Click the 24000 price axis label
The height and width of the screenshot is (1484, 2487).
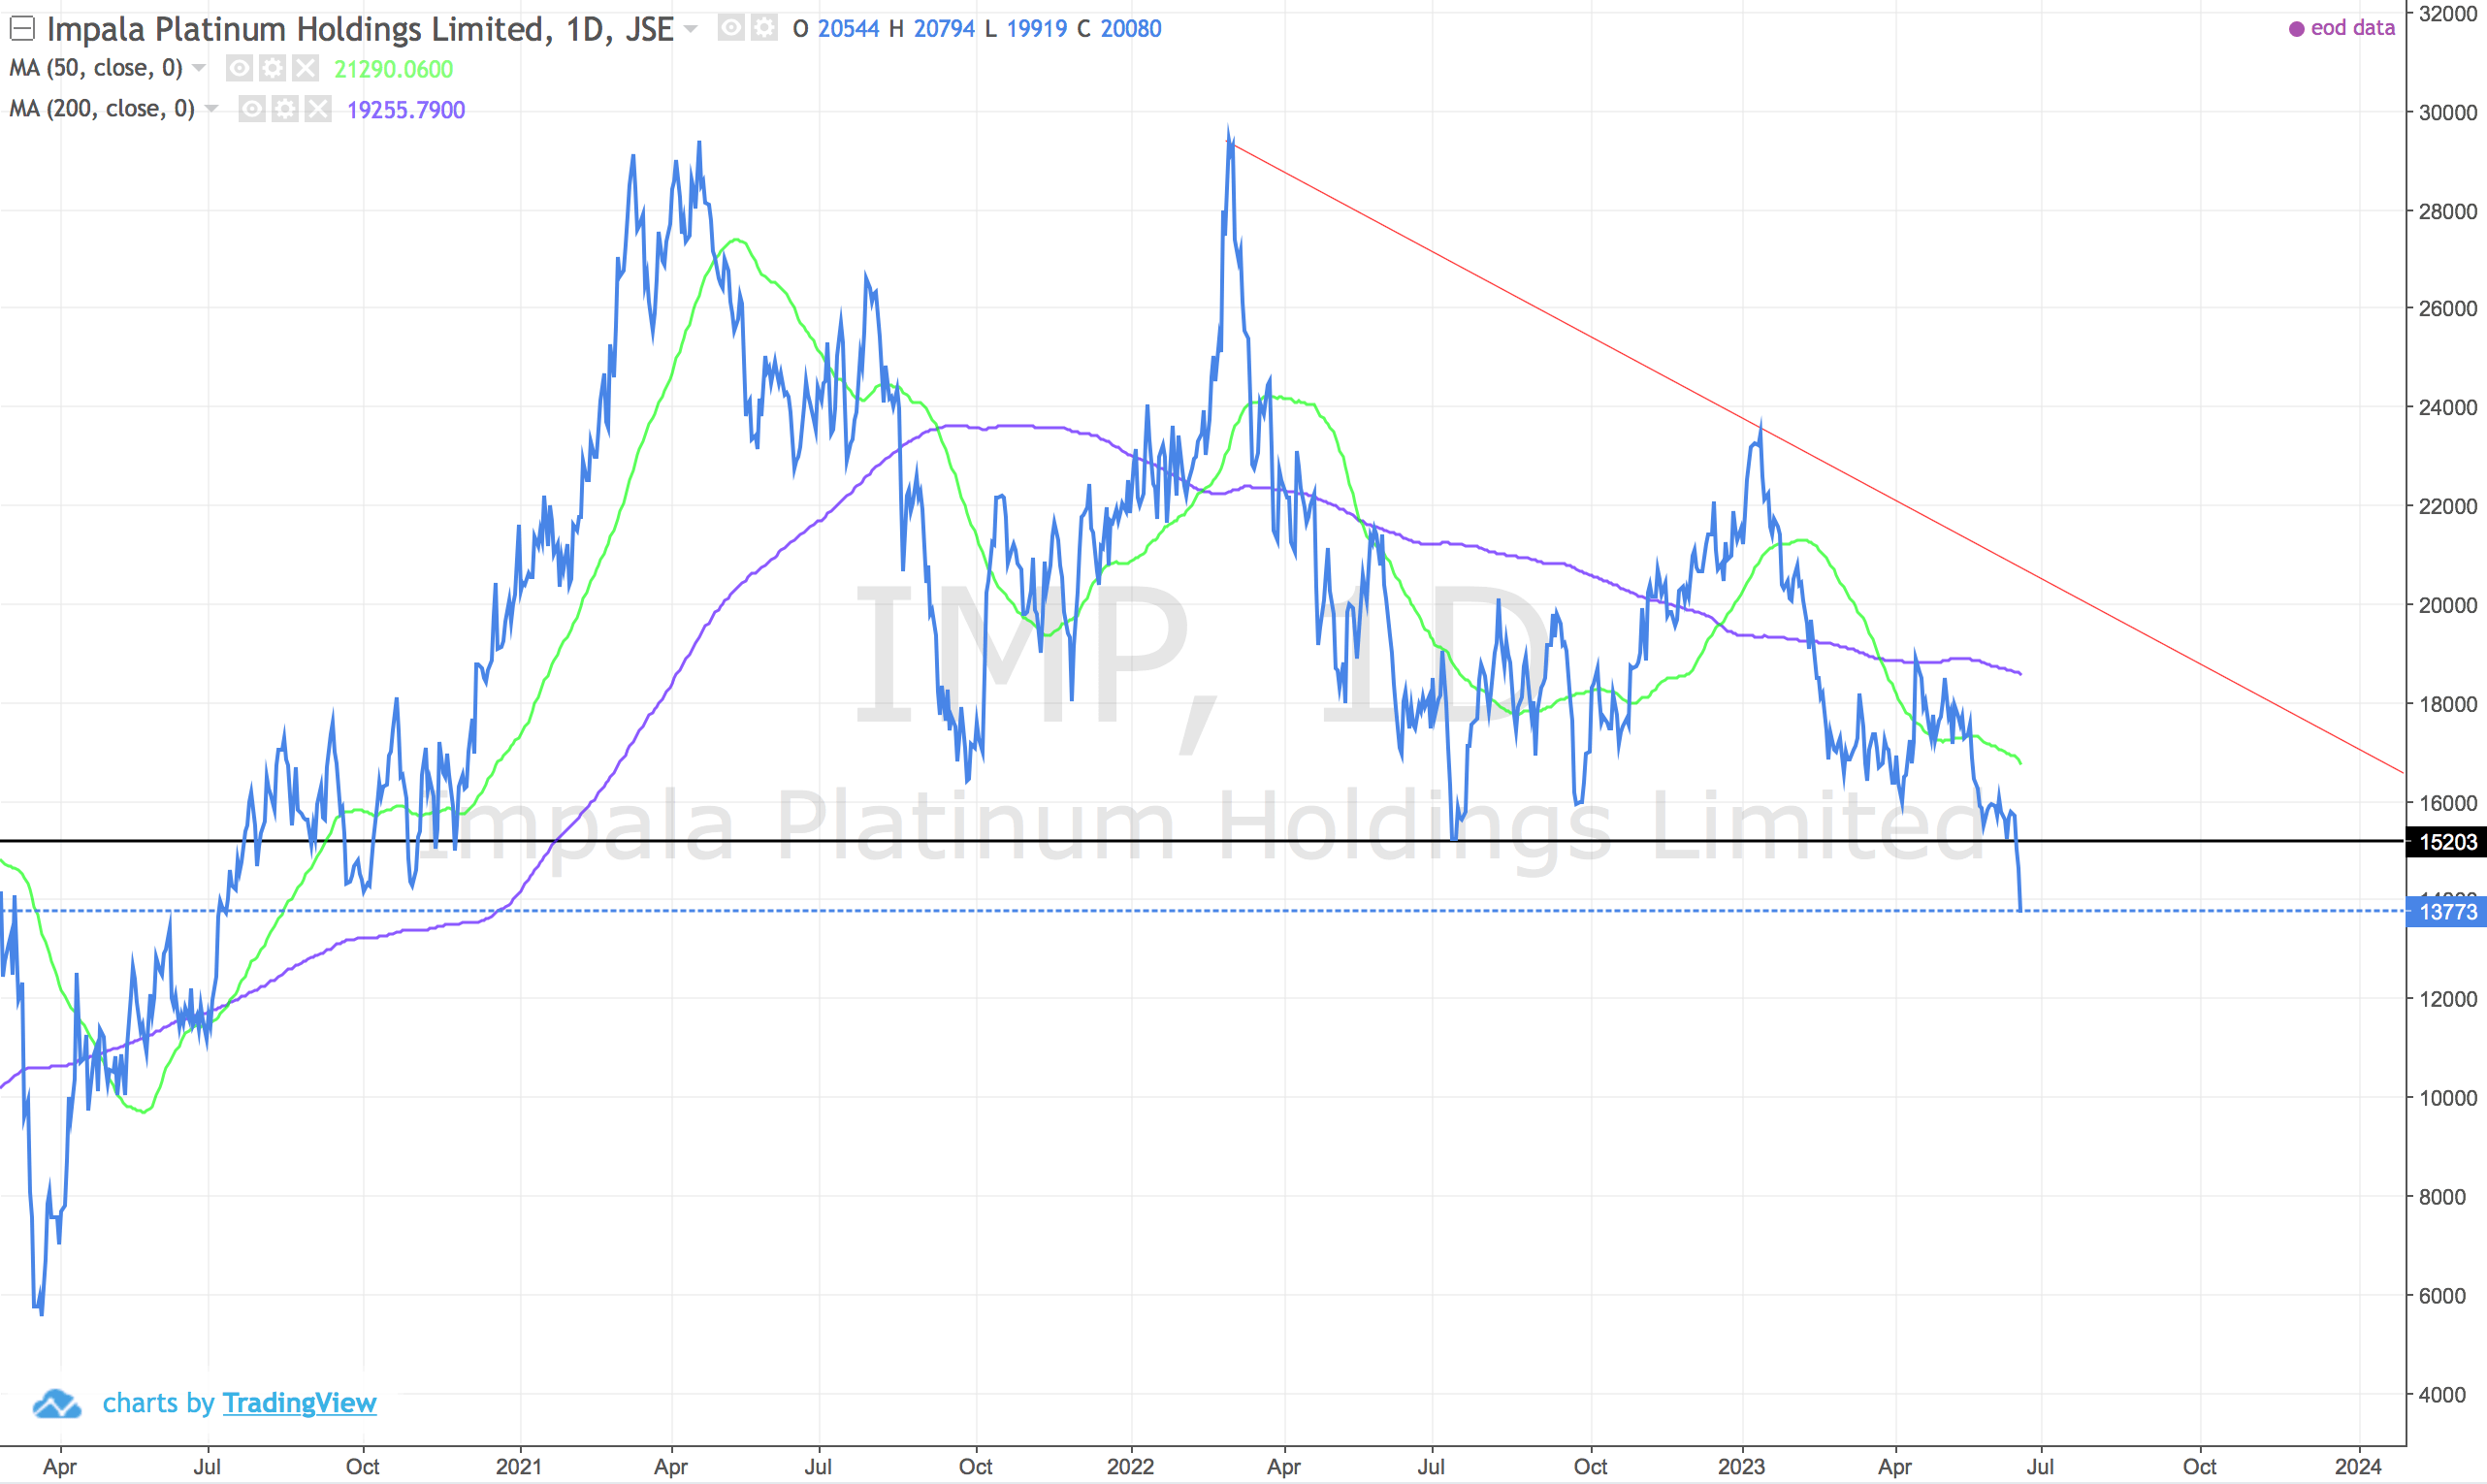tap(2447, 408)
